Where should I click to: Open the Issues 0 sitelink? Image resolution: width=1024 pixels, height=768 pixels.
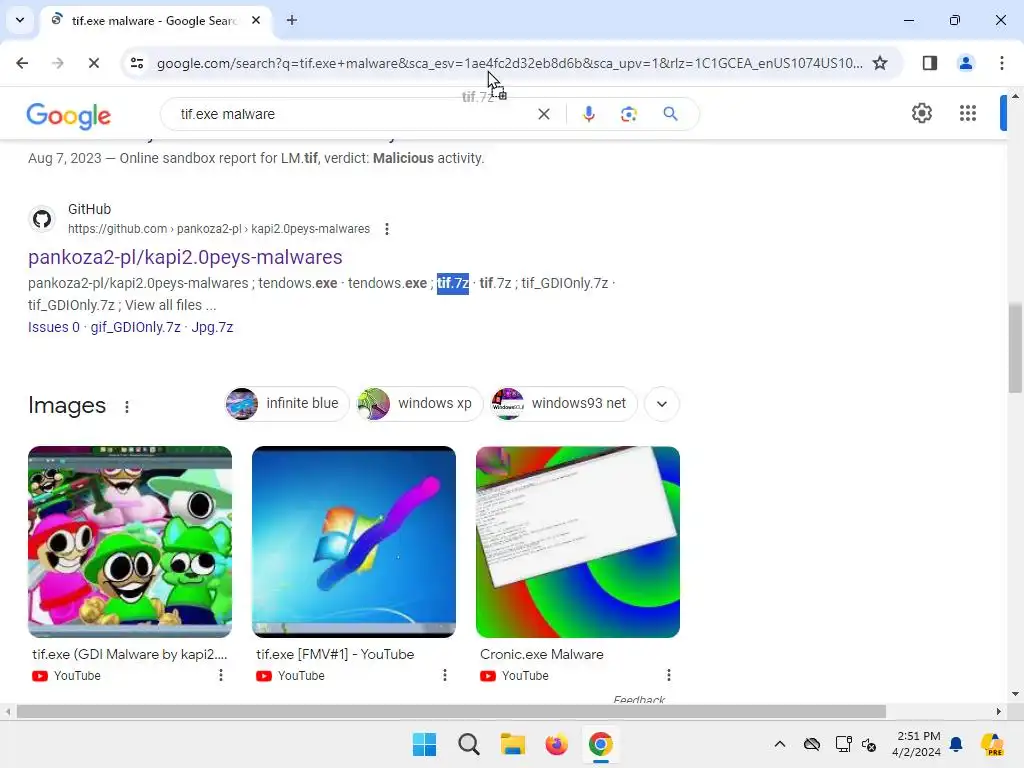54,327
